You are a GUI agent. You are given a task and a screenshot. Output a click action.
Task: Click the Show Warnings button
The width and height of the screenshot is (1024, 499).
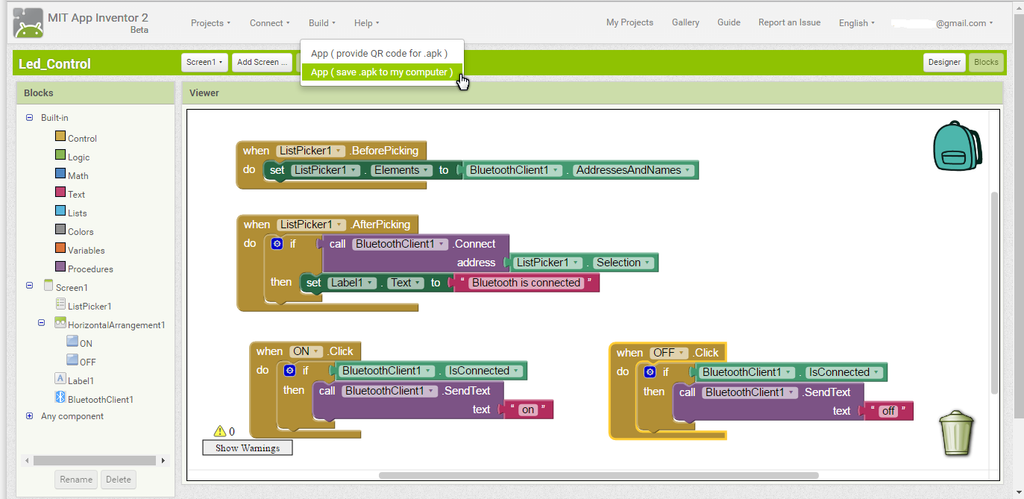tap(248, 448)
